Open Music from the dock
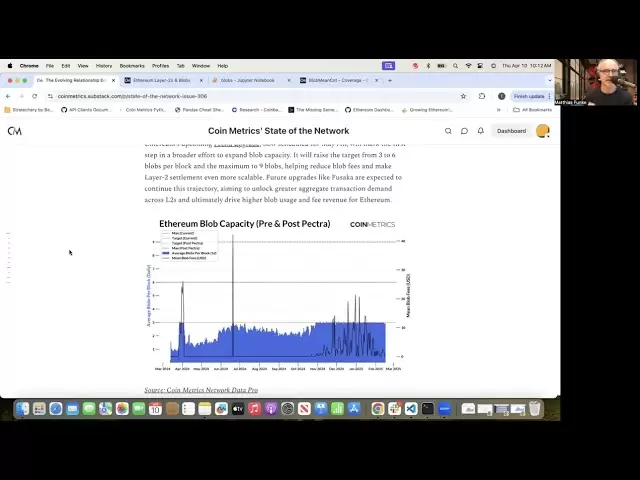 pyautogui.click(x=254, y=409)
